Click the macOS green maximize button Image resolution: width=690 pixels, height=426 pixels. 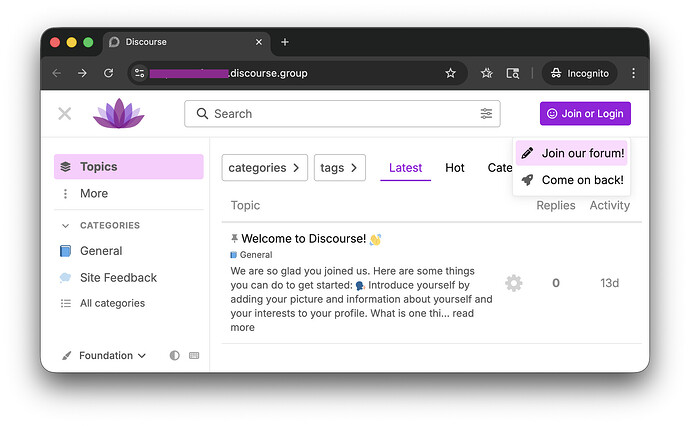(x=88, y=42)
